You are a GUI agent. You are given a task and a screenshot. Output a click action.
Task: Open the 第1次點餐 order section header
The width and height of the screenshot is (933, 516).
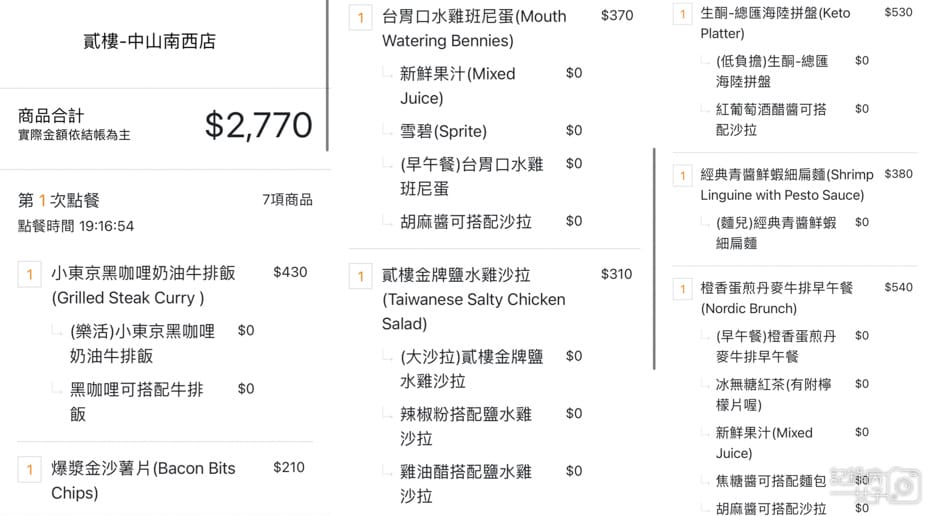coord(59,200)
